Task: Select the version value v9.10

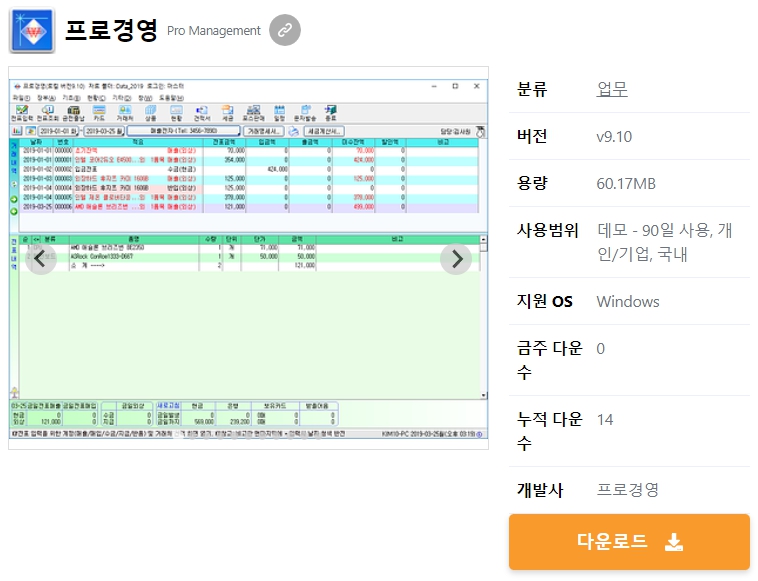Action: [614, 136]
